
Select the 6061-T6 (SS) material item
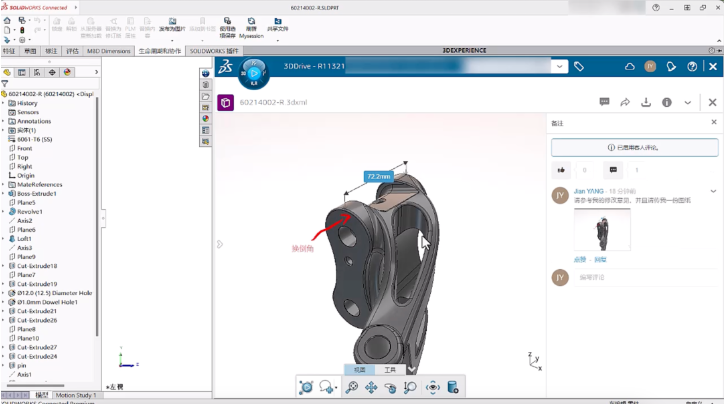click(x=35, y=139)
